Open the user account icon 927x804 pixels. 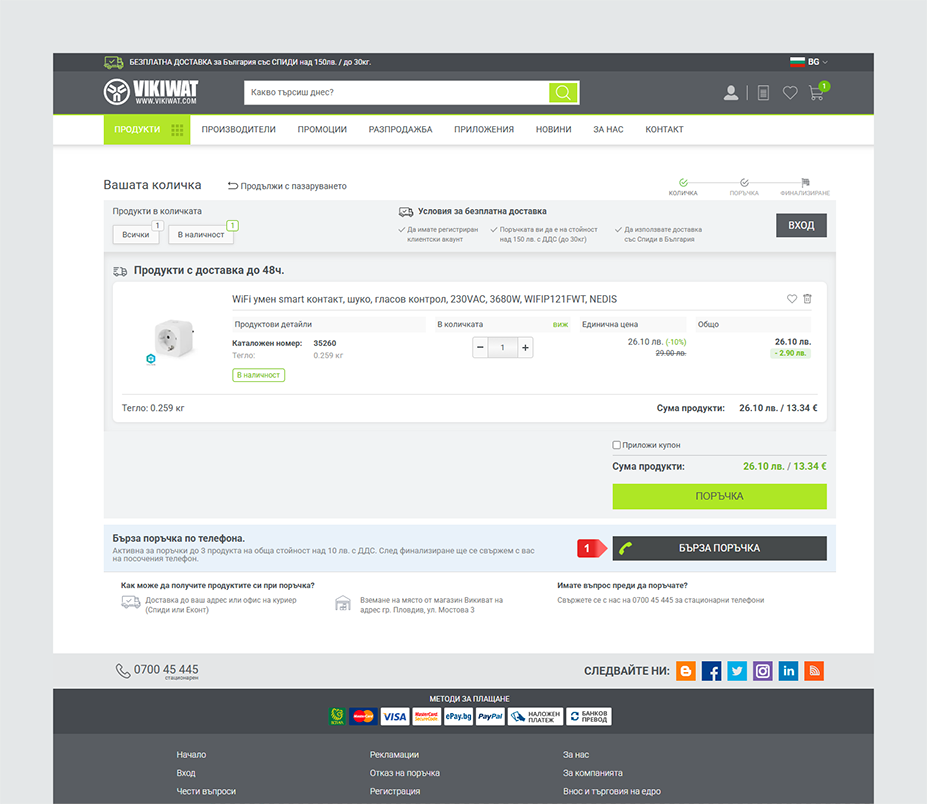(x=731, y=93)
